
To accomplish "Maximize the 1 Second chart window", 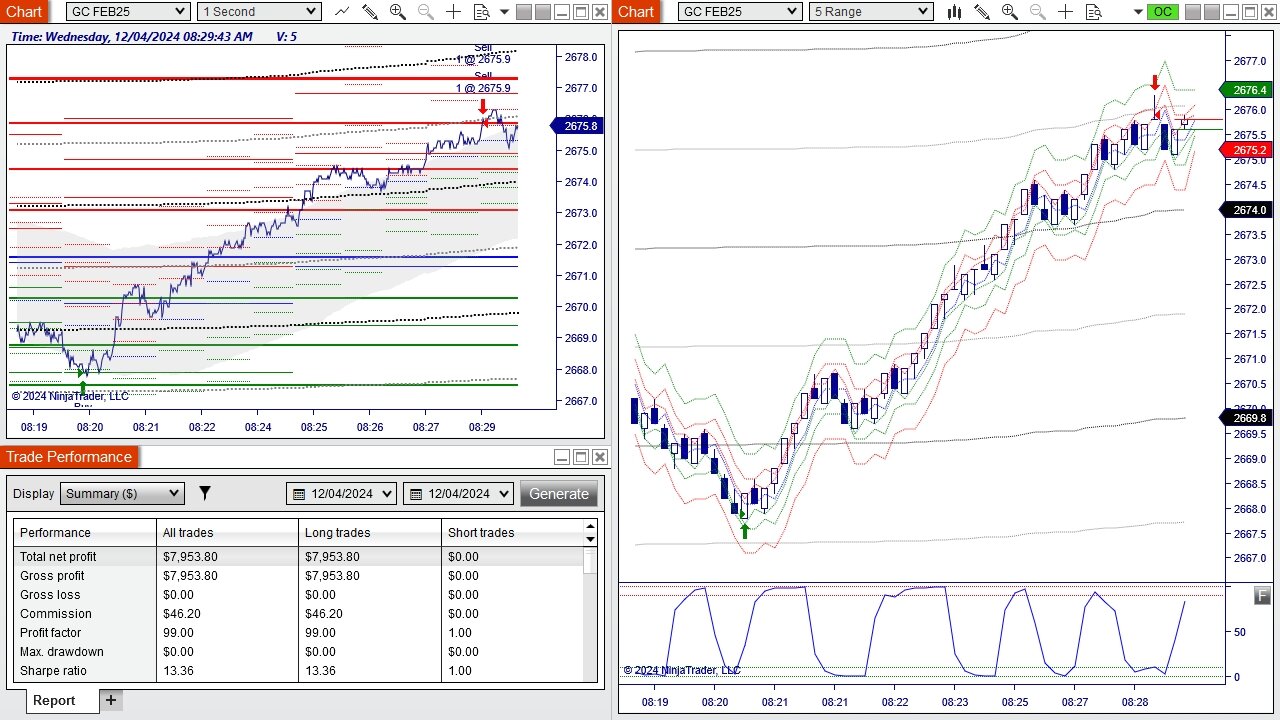I will [581, 12].
